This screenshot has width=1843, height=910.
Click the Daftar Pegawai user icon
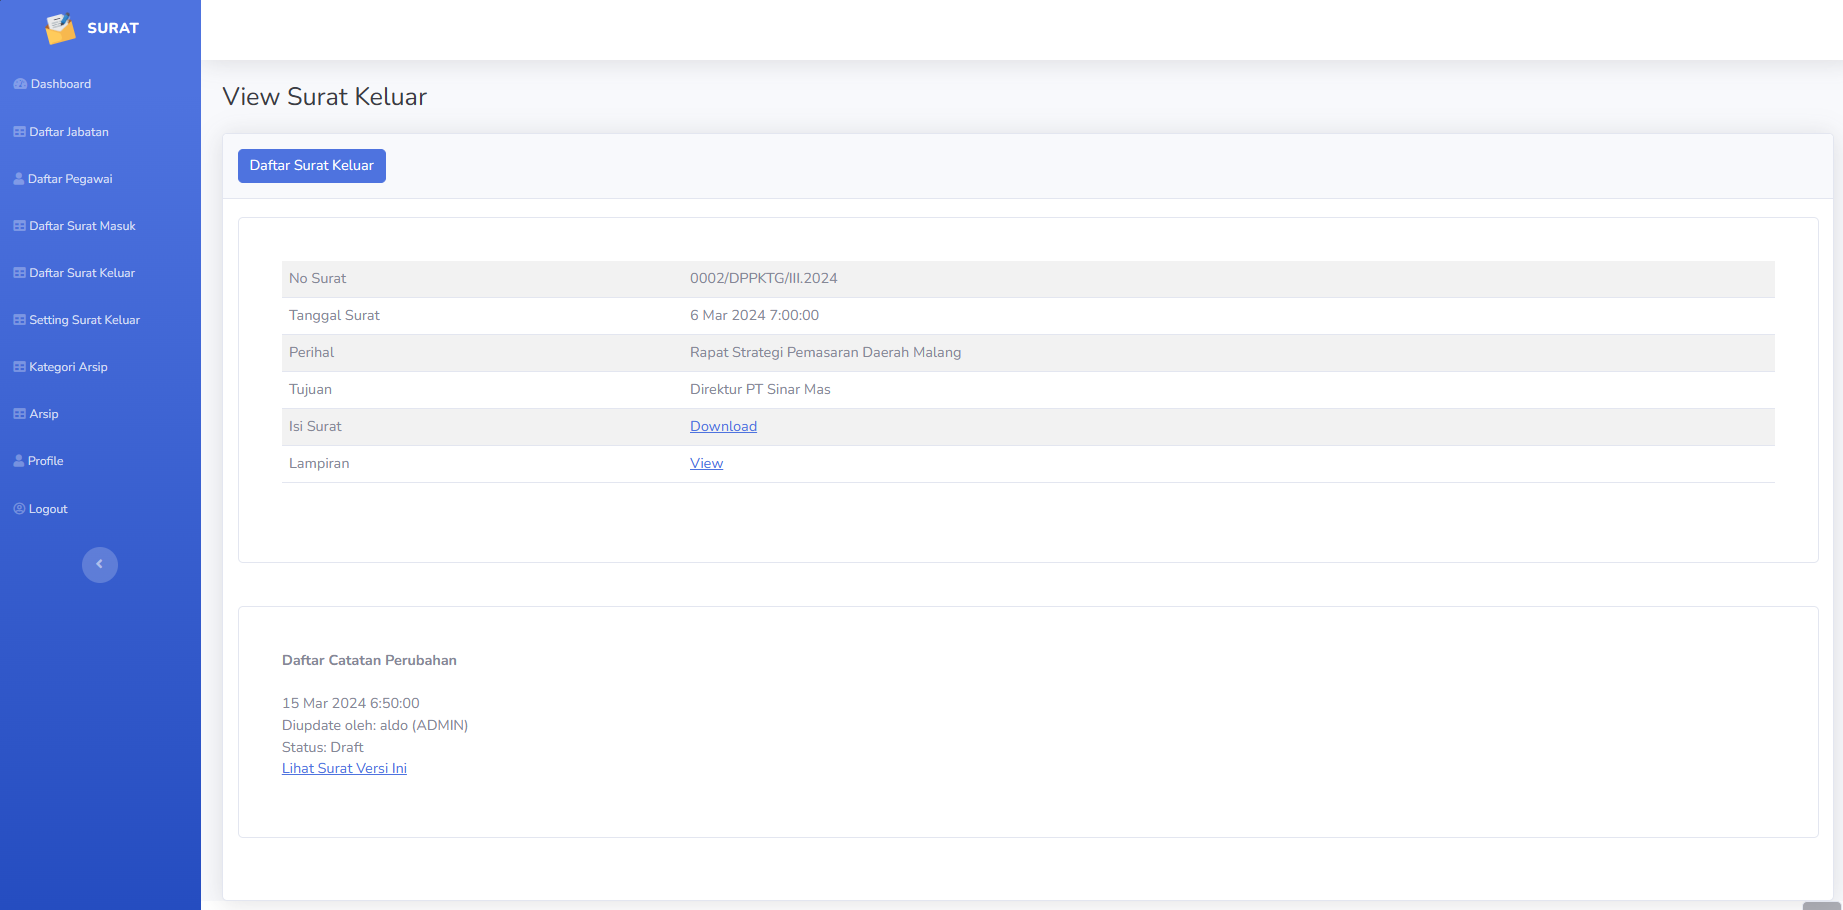[19, 179]
